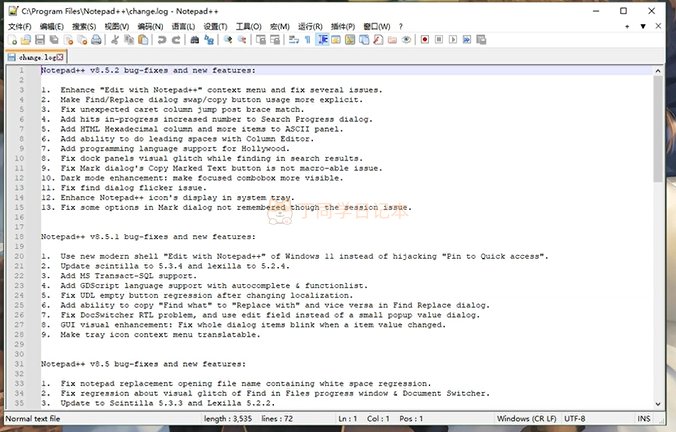Click Normal text file in status bar

click(x=33, y=419)
